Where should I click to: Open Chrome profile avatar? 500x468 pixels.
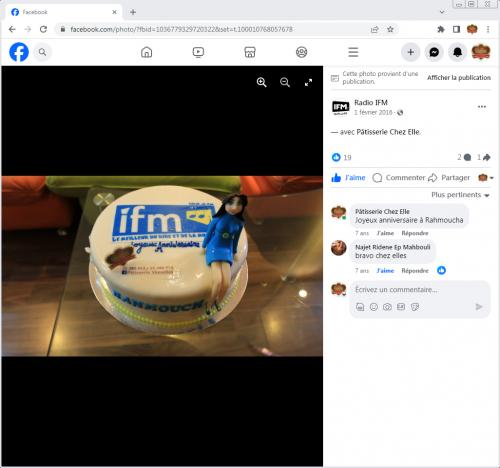coord(472,29)
